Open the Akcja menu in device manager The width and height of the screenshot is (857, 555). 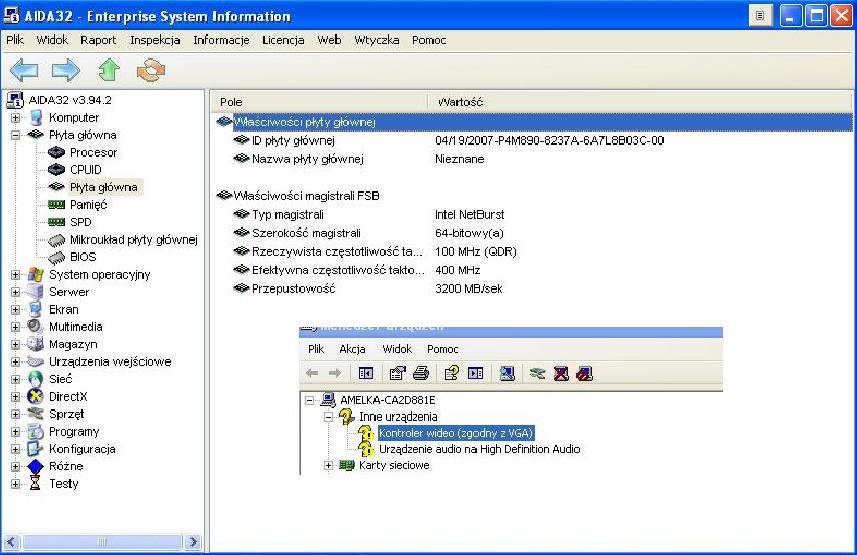click(x=352, y=349)
